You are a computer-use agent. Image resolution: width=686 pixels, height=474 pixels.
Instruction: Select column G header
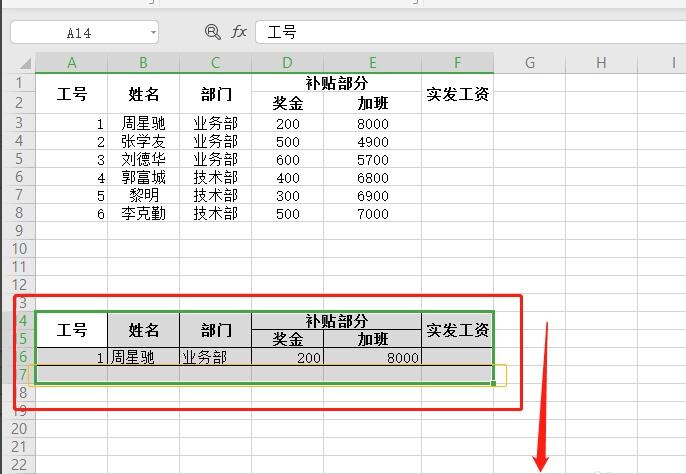(530, 63)
